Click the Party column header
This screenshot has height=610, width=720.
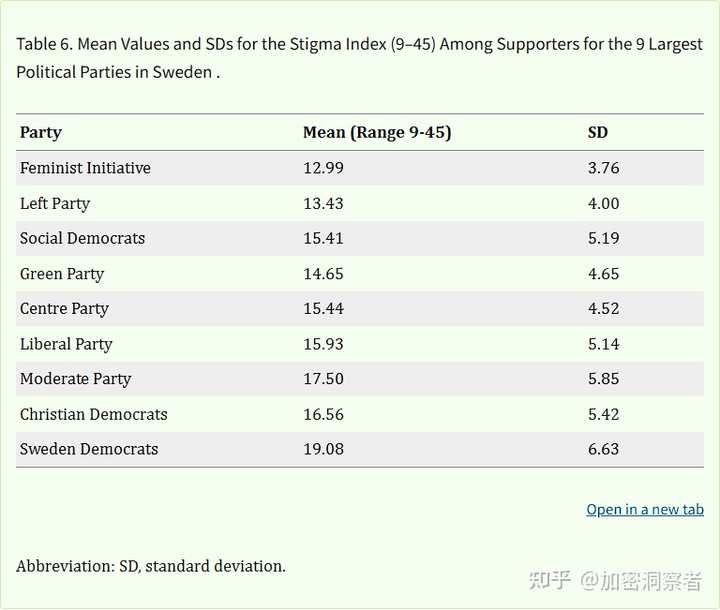(x=41, y=132)
